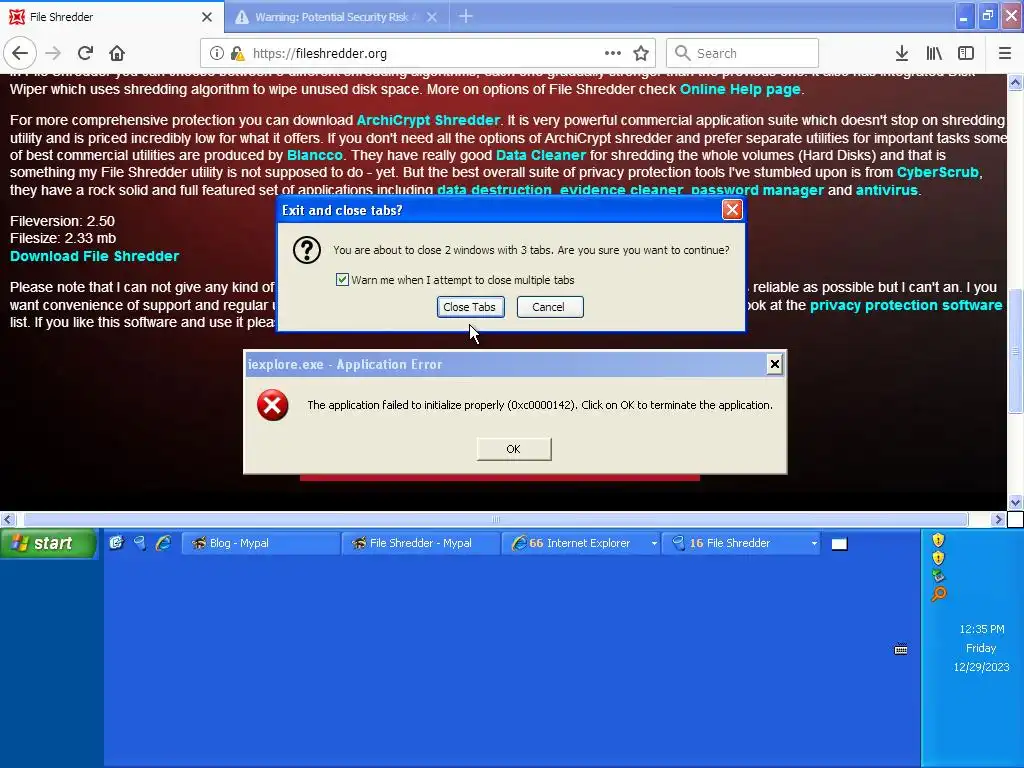Open the hamburger application menu
The height and width of the screenshot is (768, 1024).
pos(1005,54)
